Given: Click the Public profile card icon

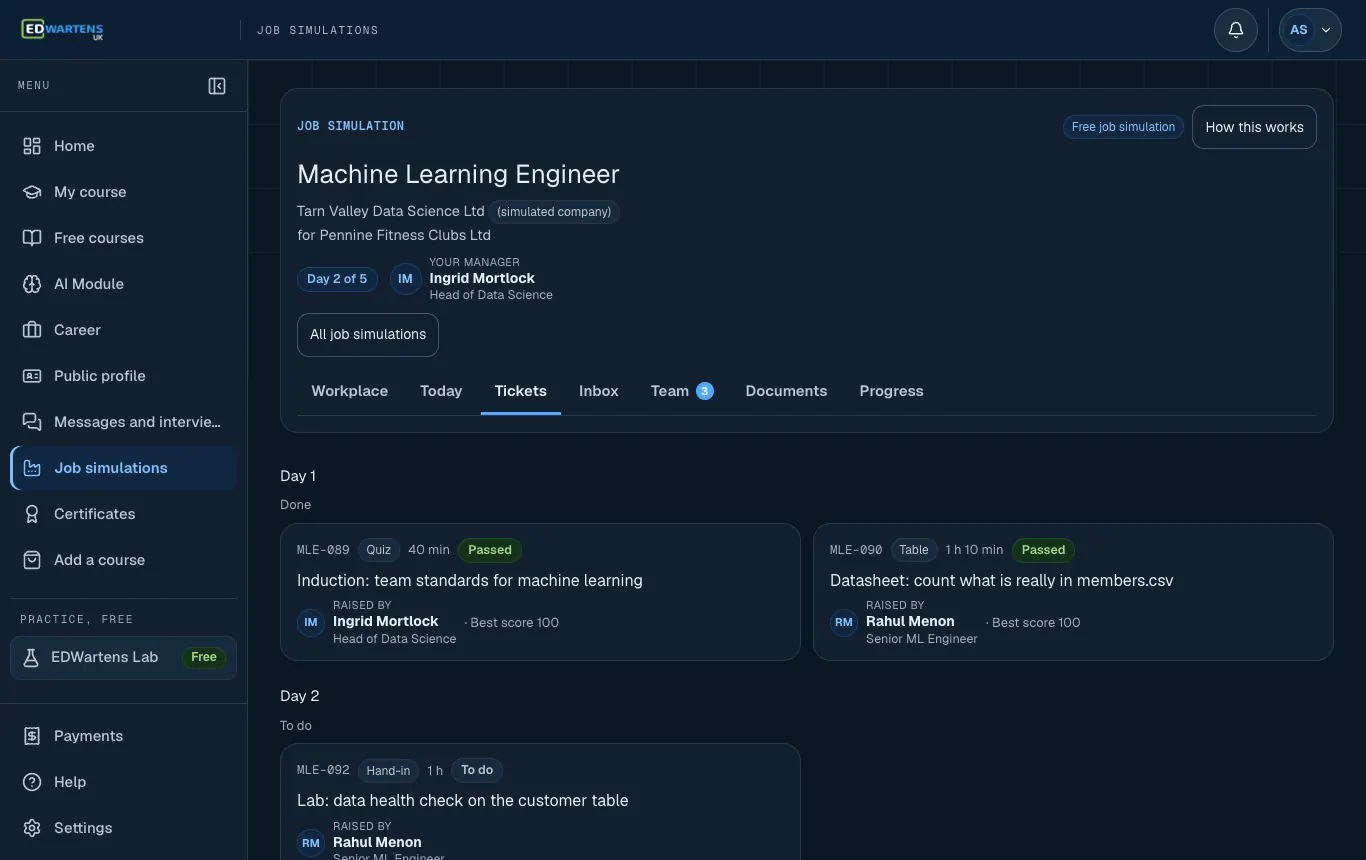Looking at the screenshot, I should pos(32,376).
